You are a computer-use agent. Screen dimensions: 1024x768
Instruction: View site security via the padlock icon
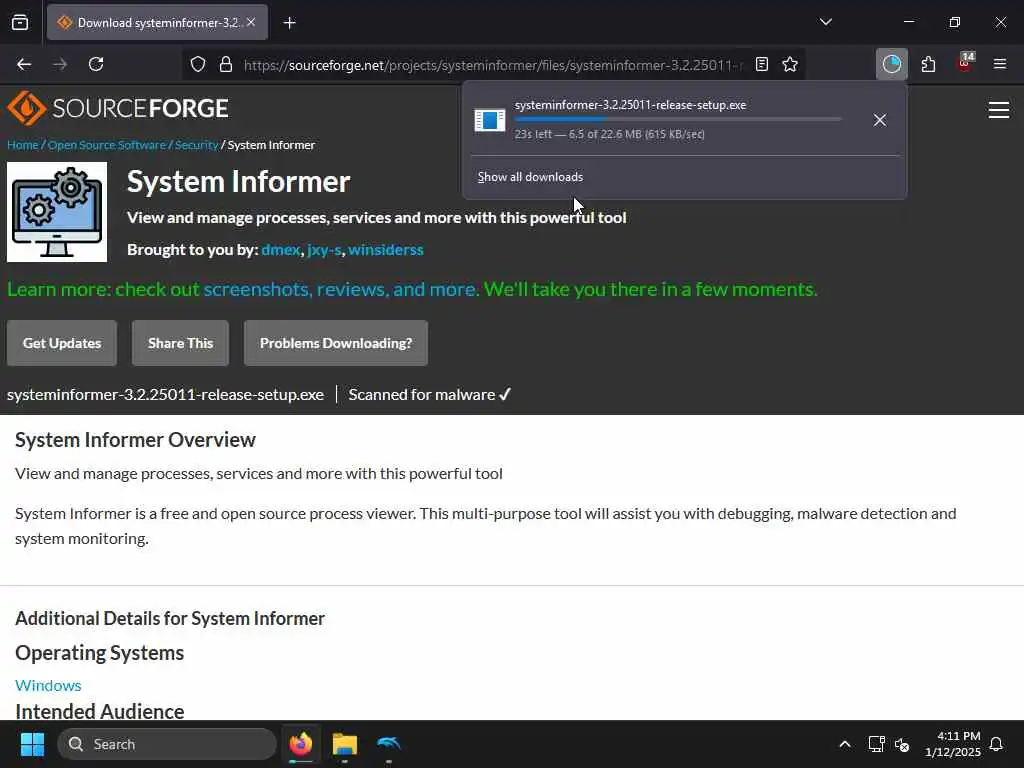[226, 64]
